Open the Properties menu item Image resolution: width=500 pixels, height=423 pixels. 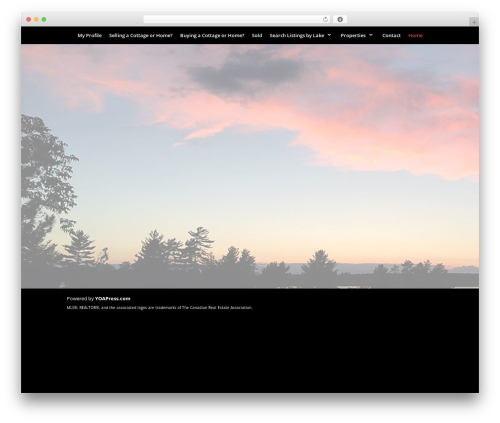353,35
